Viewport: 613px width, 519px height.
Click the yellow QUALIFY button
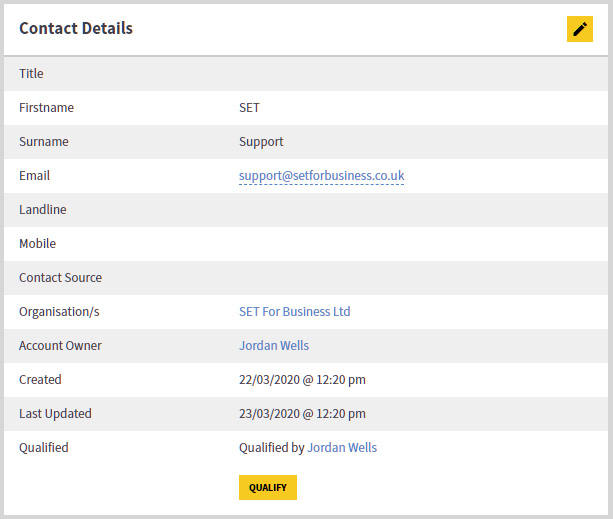tap(268, 487)
